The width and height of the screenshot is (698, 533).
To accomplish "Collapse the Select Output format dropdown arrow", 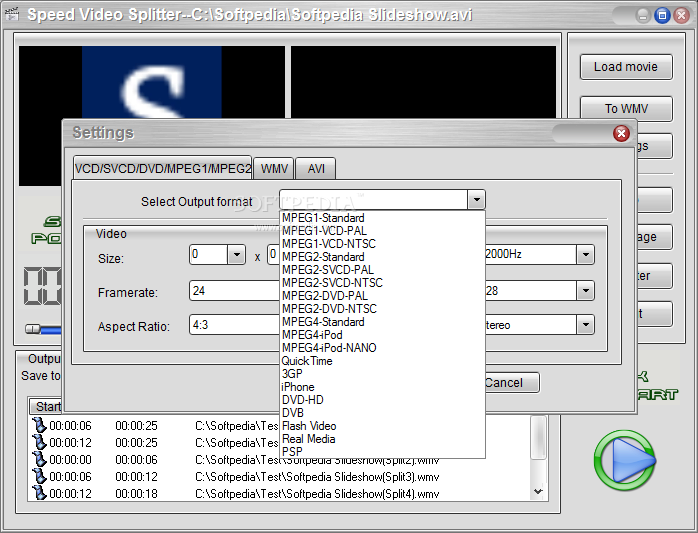I will 476,200.
